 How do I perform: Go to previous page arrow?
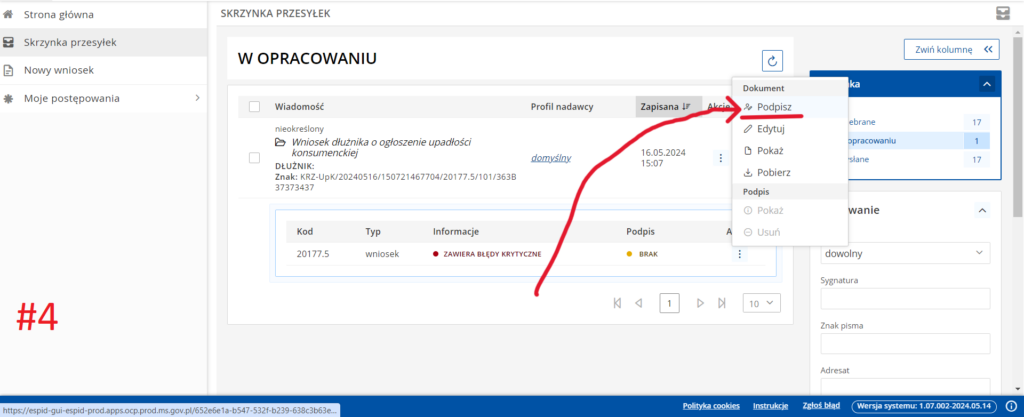click(x=639, y=303)
